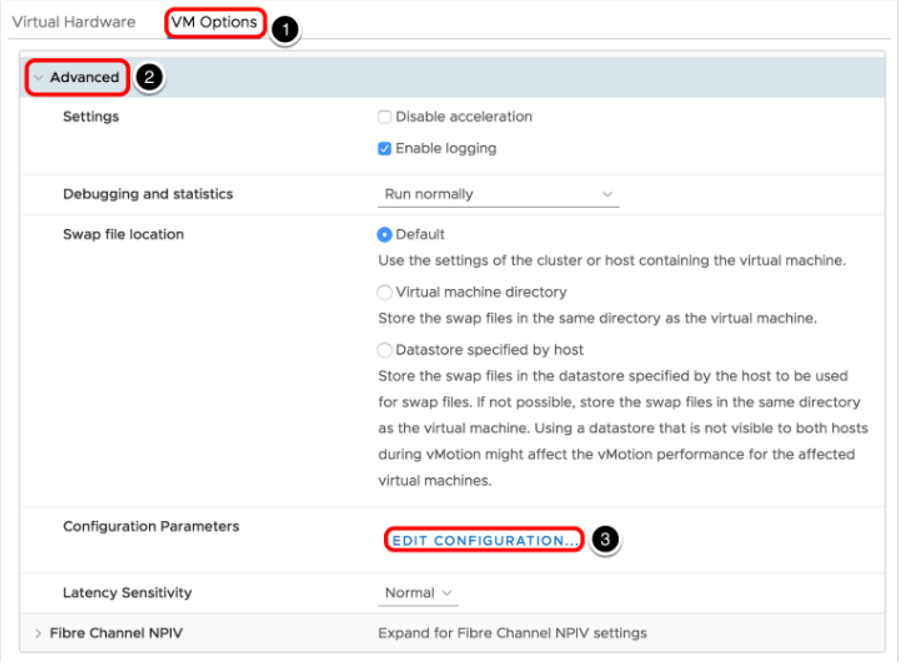The width and height of the screenshot is (904, 664).
Task: Click step marker 2 beside Advanced
Action: (x=149, y=79)
